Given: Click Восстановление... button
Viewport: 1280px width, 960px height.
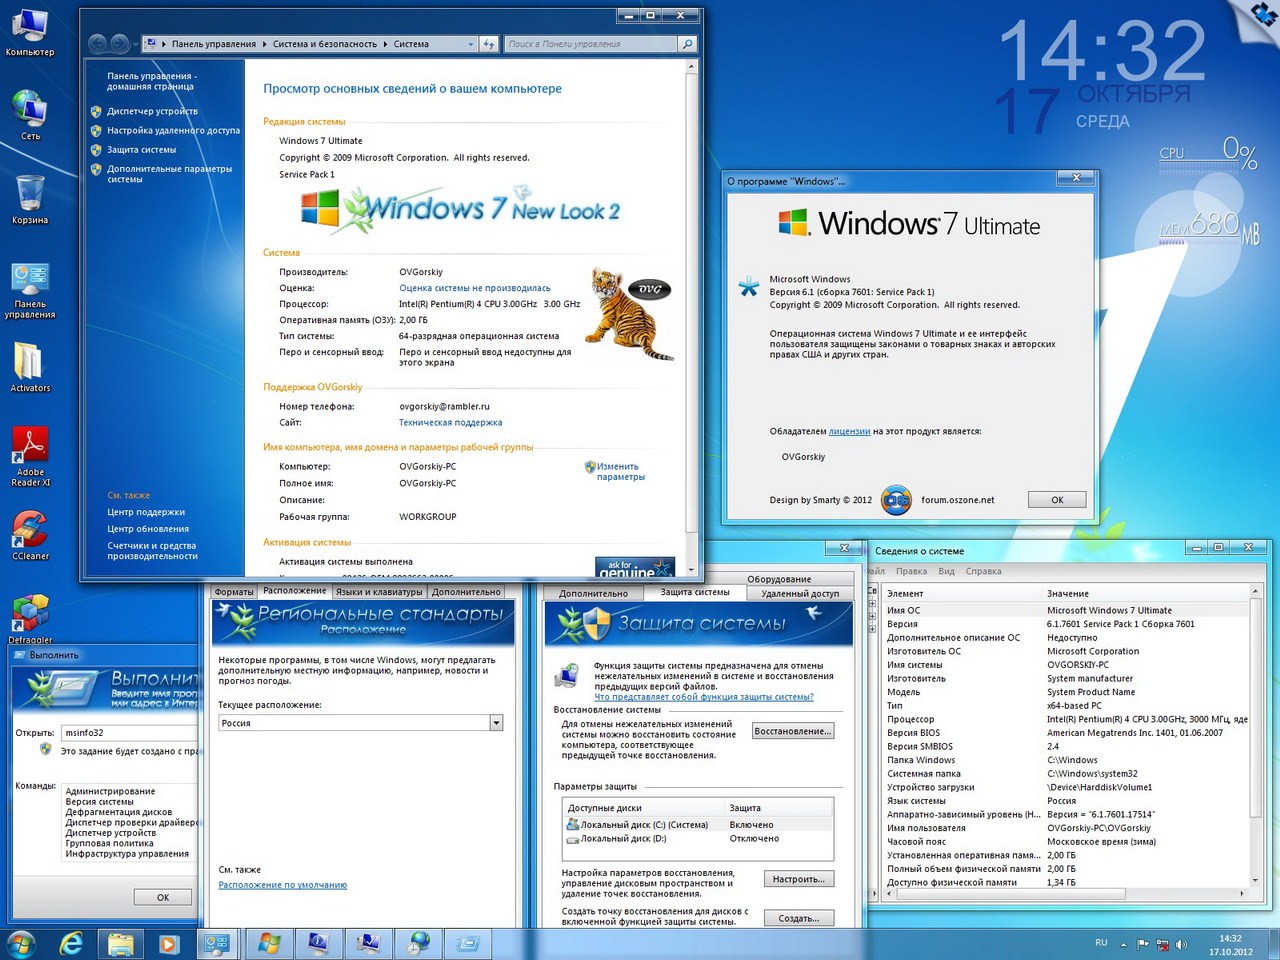Looking at the screenshot, I should tap(792, 731).
